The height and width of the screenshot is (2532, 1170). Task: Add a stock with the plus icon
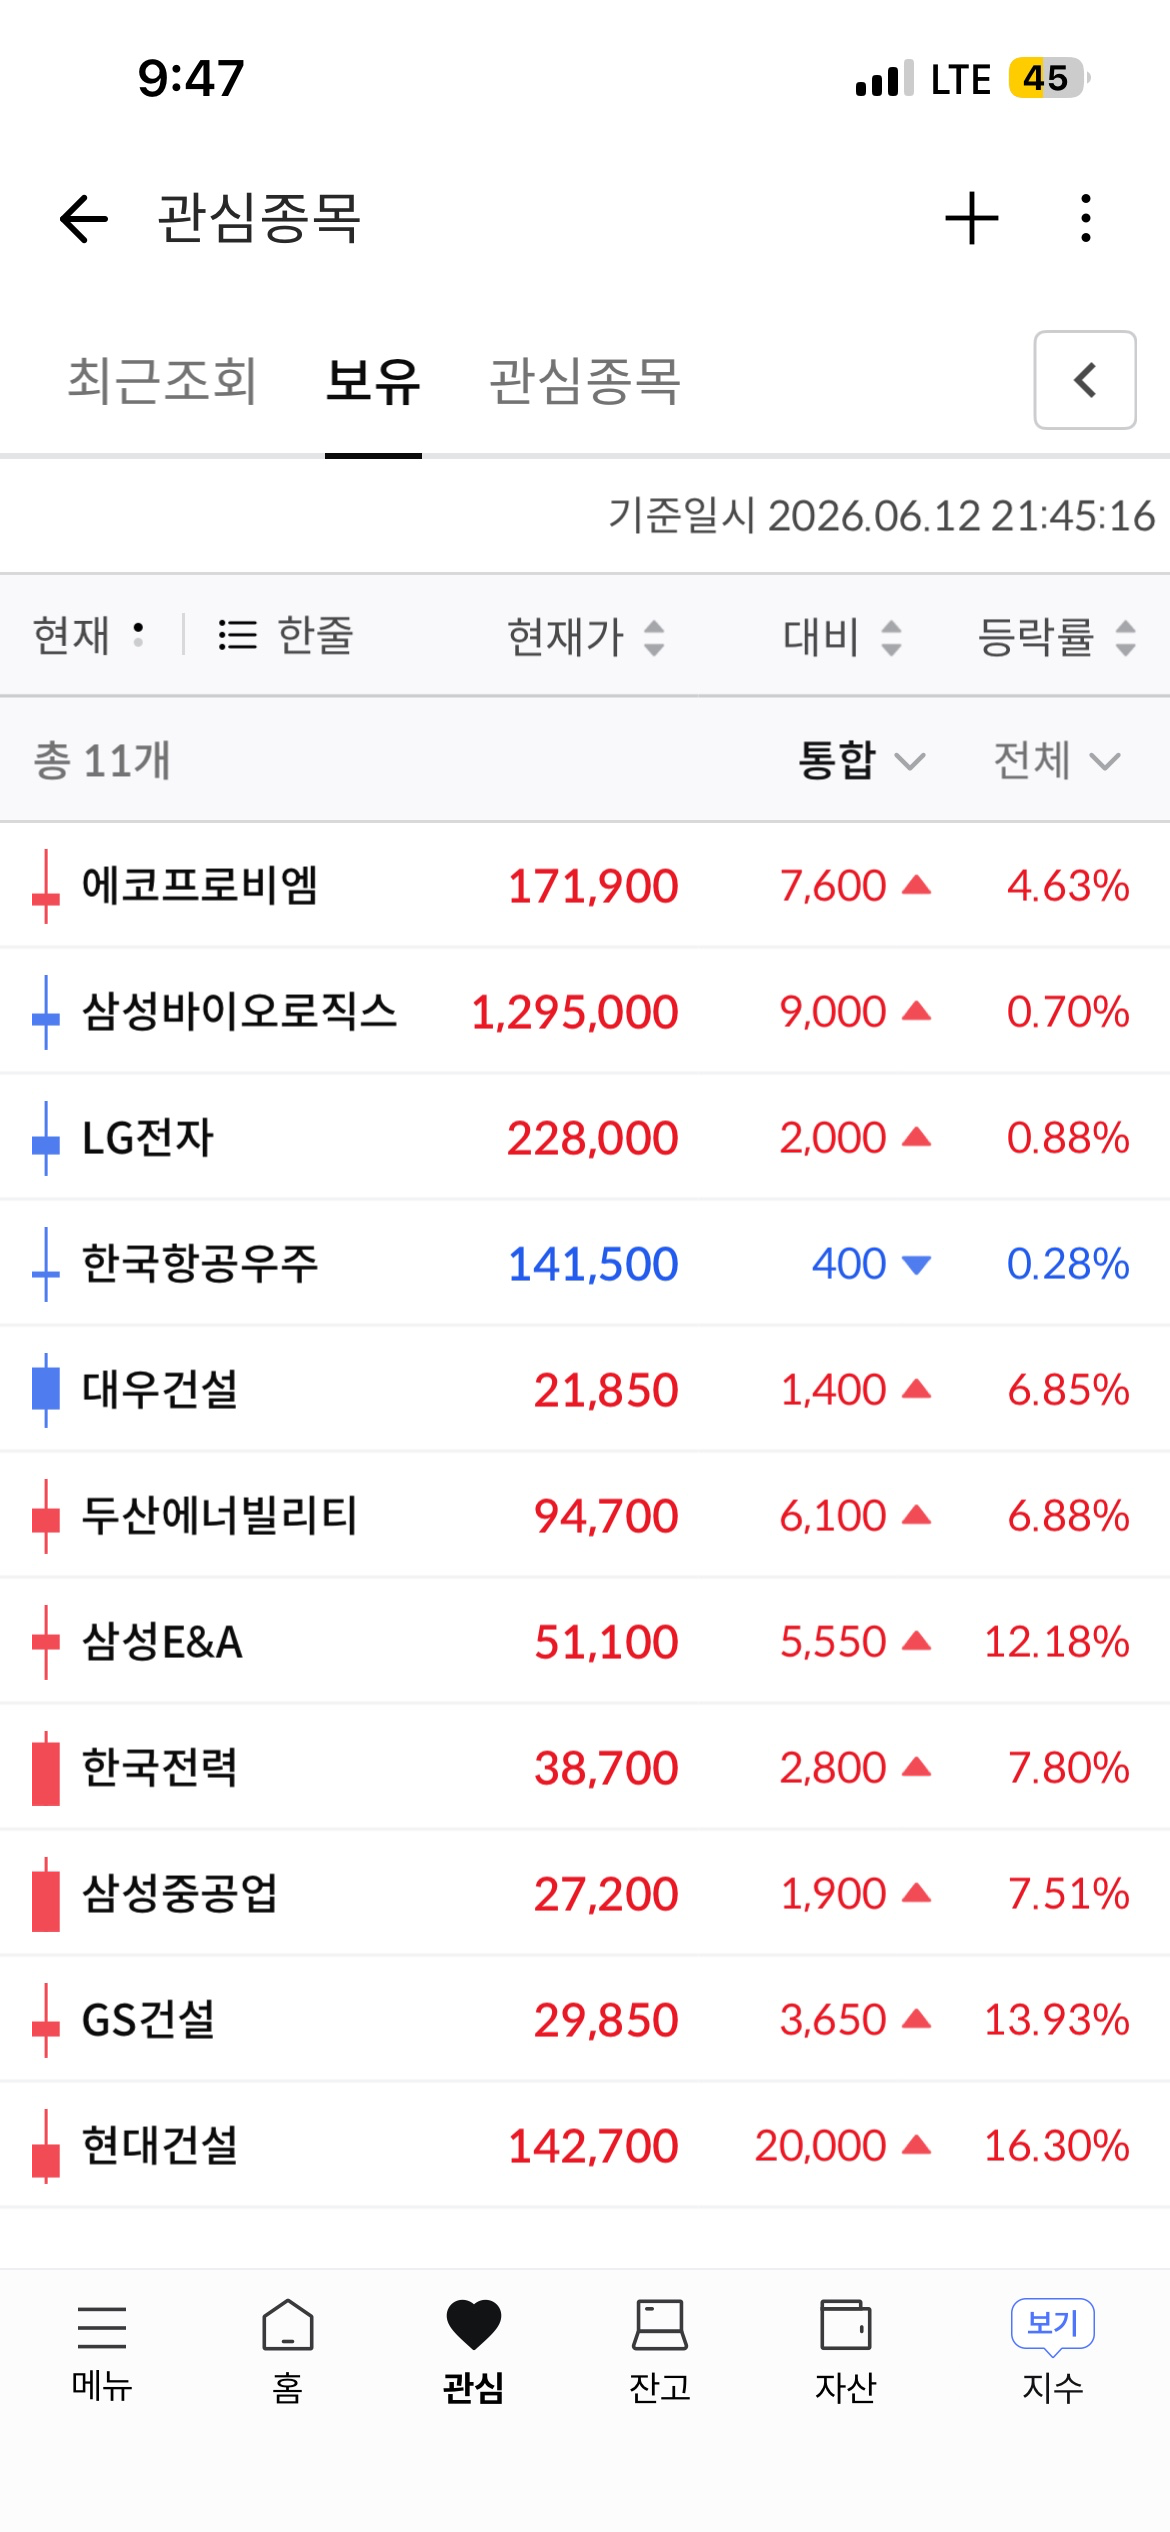pos(972,218)
